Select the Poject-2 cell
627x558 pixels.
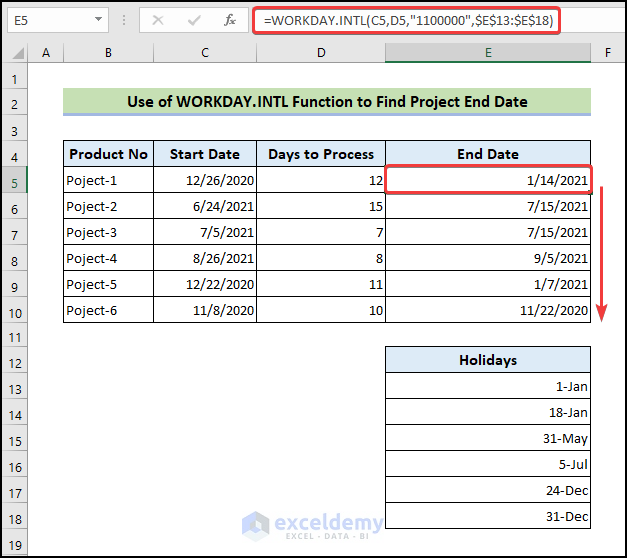(108, 206)
